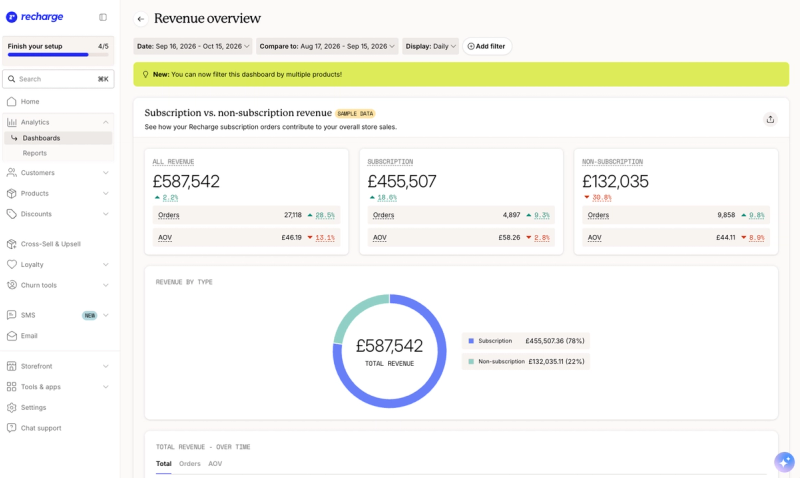Image resolution: width=800 pixels, height=478 pixels.
Task: Click the Chat support icon
Action: (x=11, y=428)
